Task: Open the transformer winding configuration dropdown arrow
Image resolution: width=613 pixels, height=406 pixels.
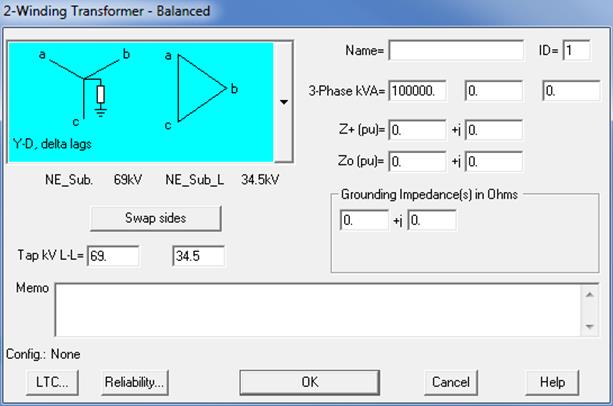Action: point(284,102)
